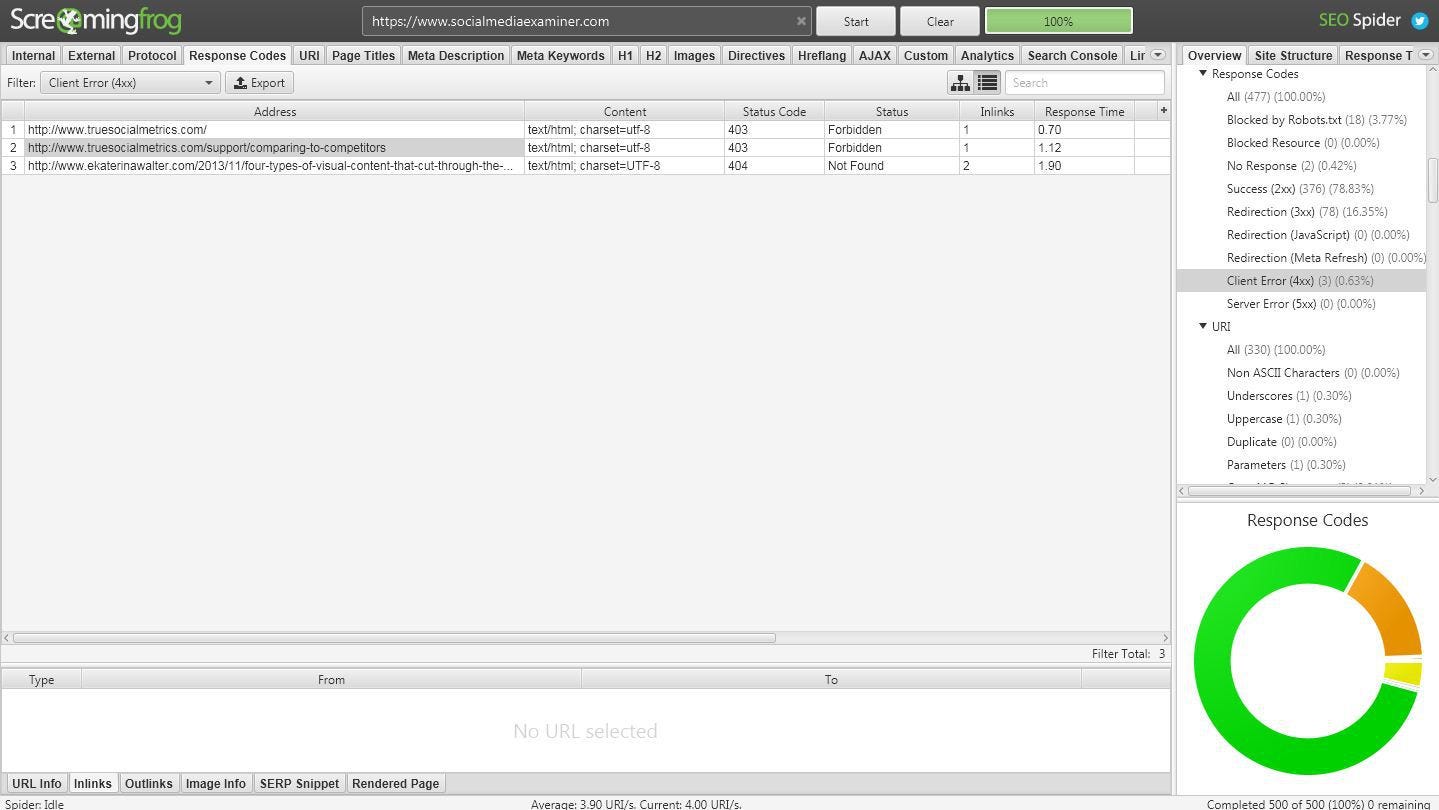Viewport: 1439px width, 810px height.
Task: Open the SERP Snippet bottom tab
Action: [299, 784]
